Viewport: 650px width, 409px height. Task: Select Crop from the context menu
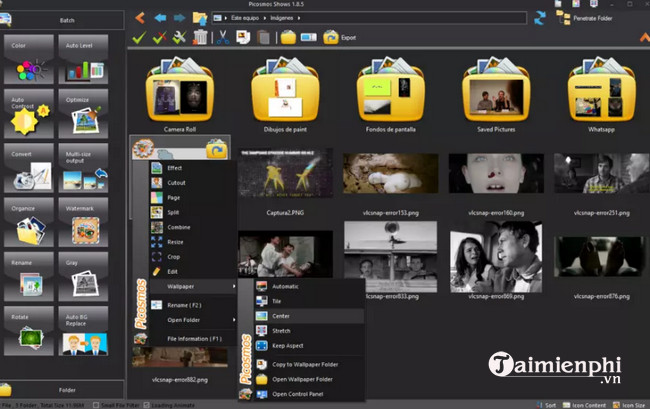click(x=175, y=256)
